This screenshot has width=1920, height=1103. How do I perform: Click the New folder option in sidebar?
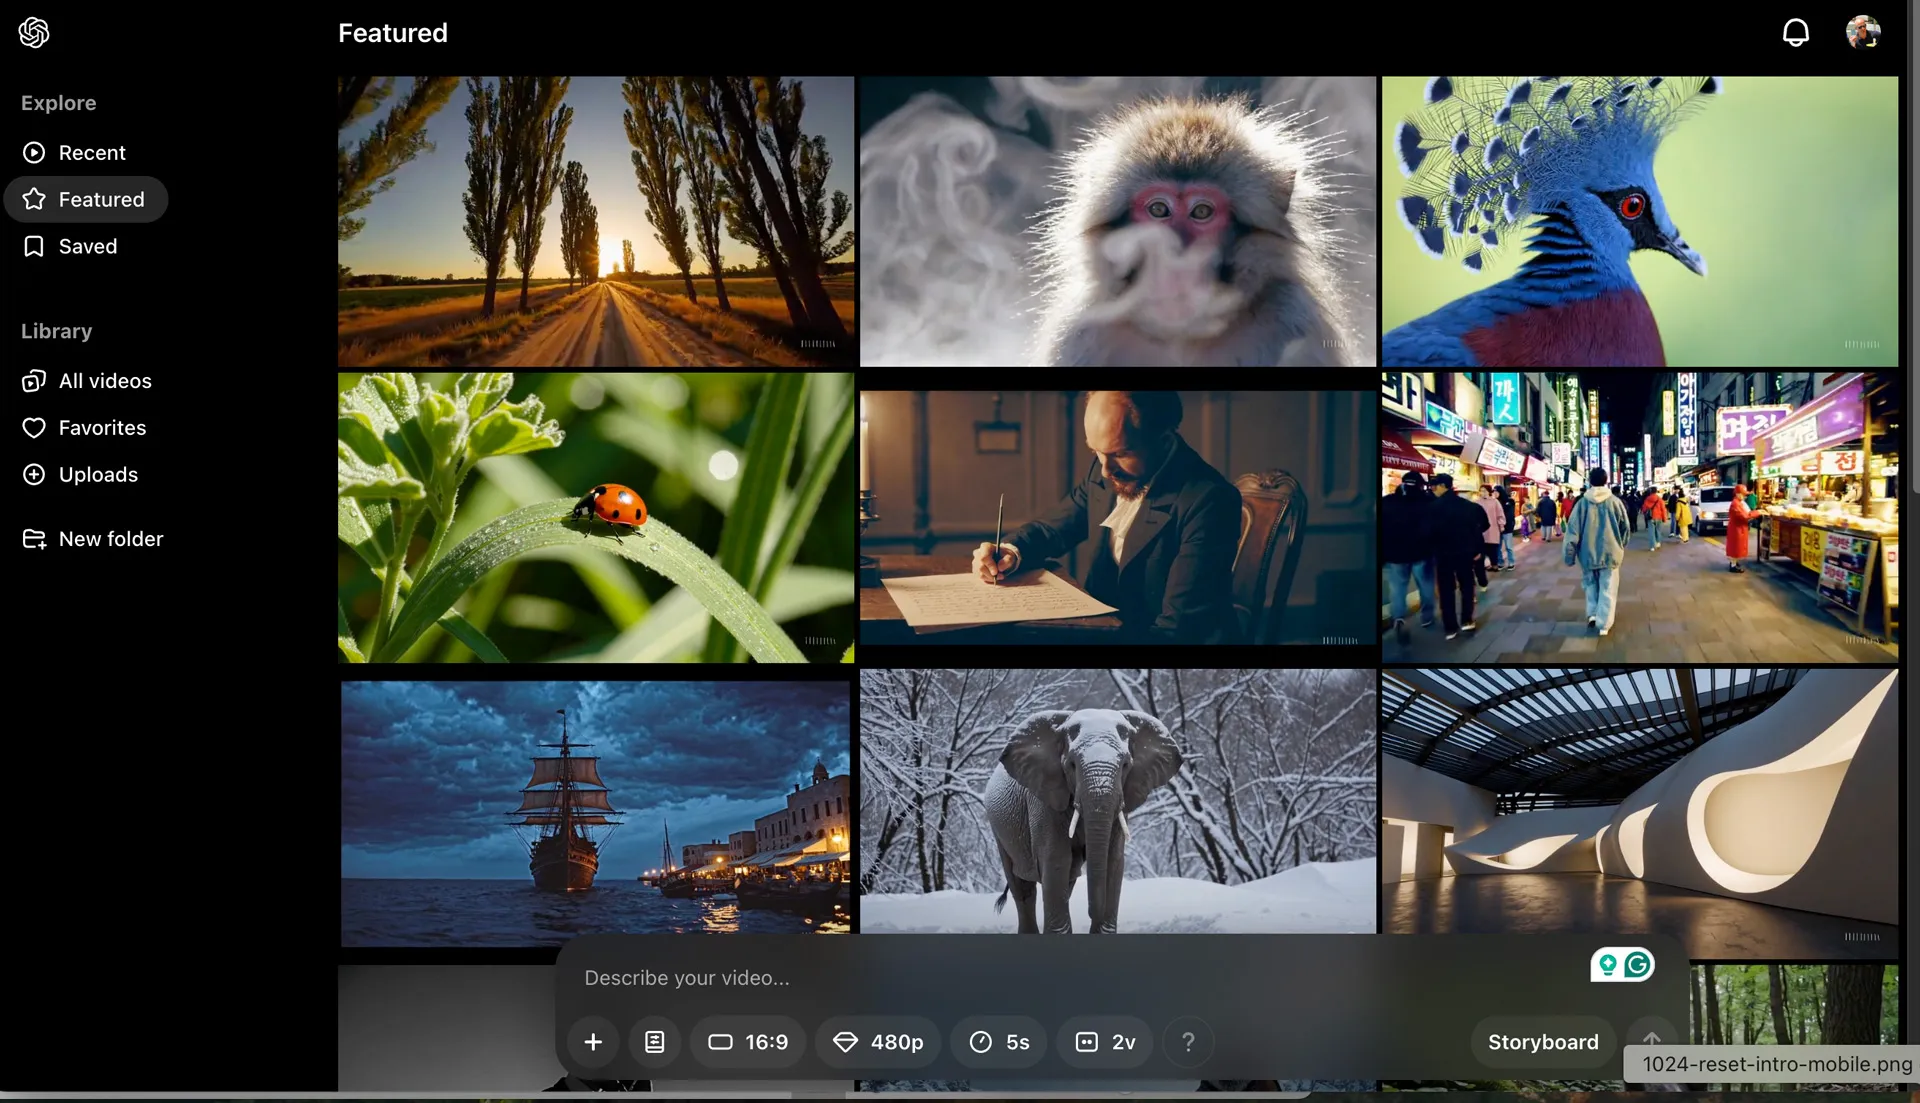click(x=109, y=540)
